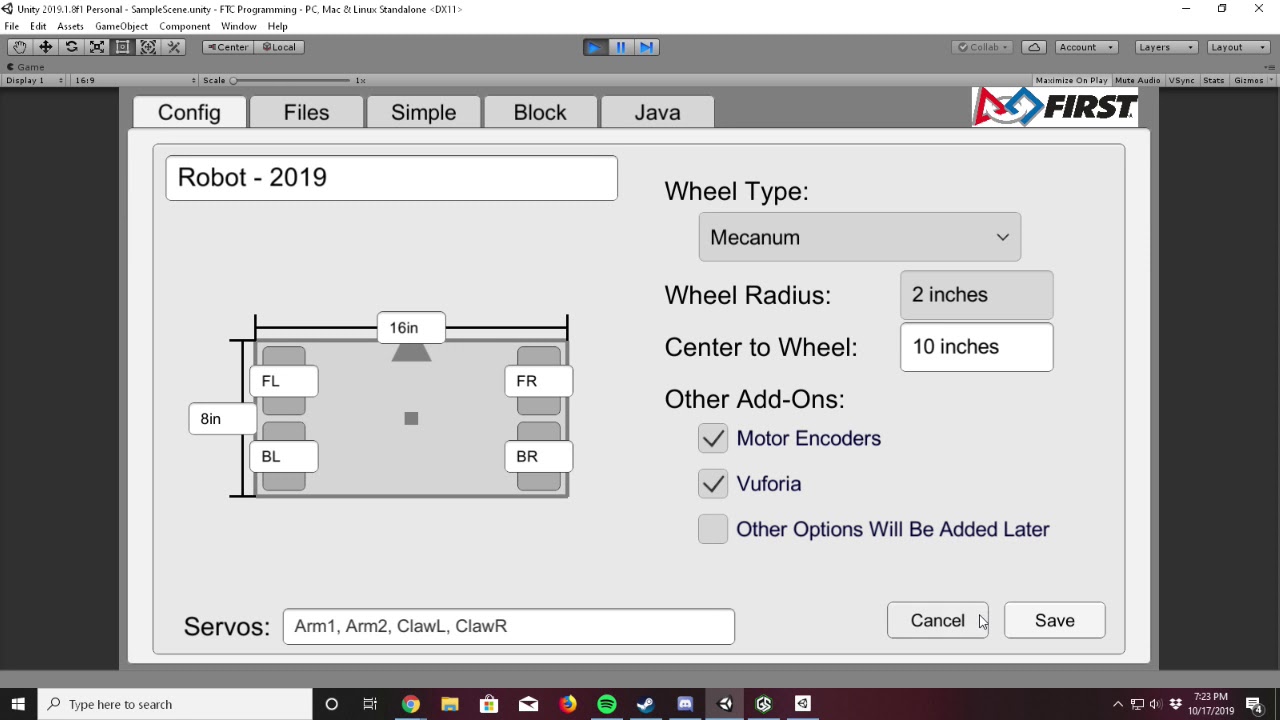This screenshot has width=1280, height=720.
Task: Select the Rotate tool
Action: tap(71, 47)
